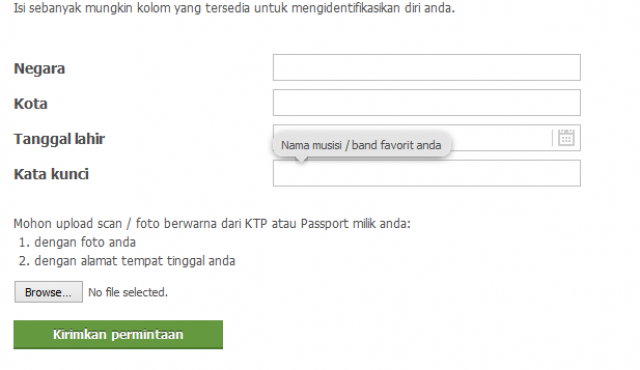Click list item 'dengan foto anda'
This screenshot has width=640, height=370.
tap(85, 242)
